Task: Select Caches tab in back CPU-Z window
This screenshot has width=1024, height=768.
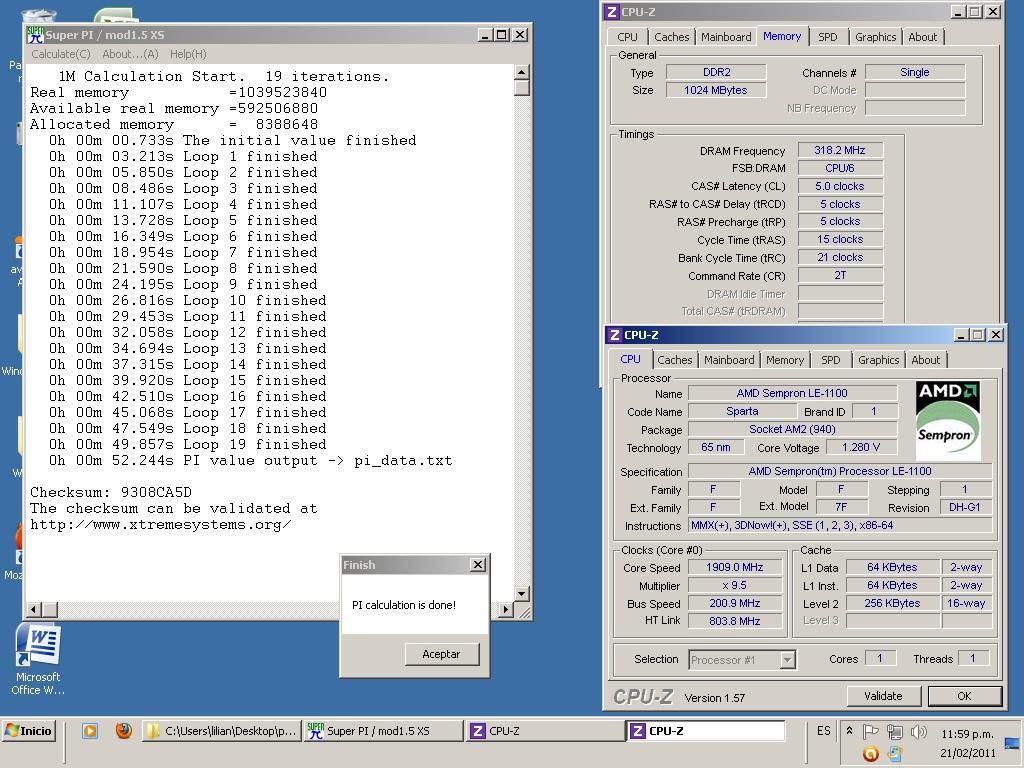Action: coord(671,37)
